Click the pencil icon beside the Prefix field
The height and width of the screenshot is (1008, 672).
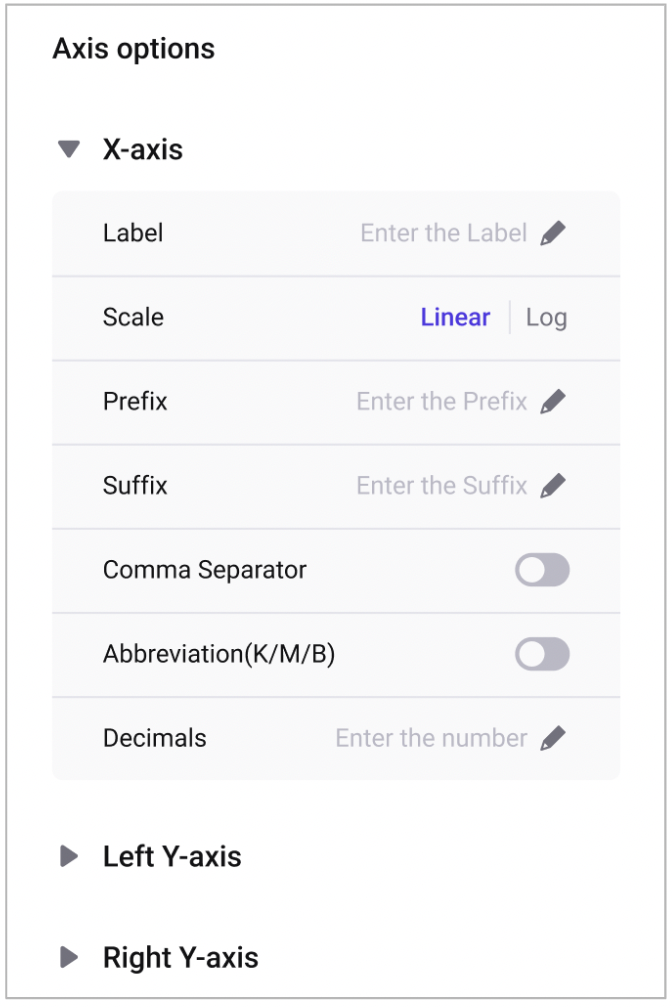pos(552,402)
